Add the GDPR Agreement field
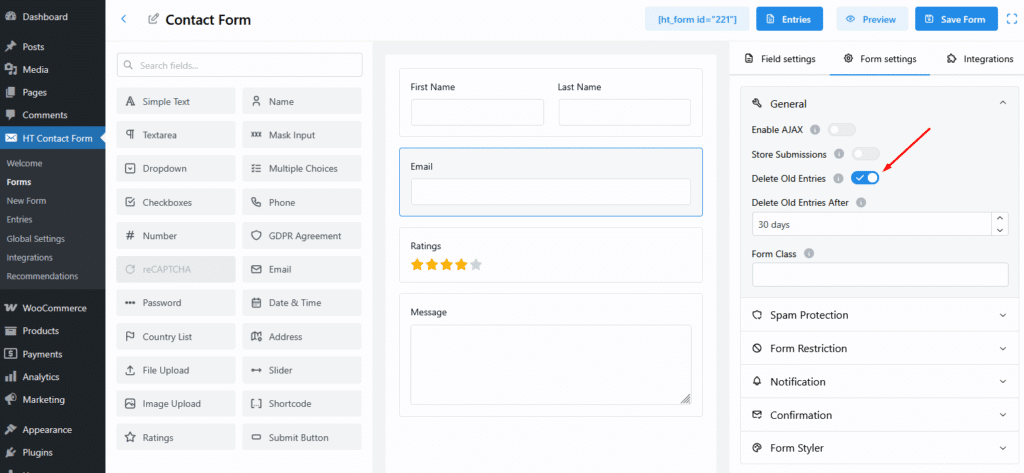Viewport: 1024px width, 473px height. coord(301,236)
